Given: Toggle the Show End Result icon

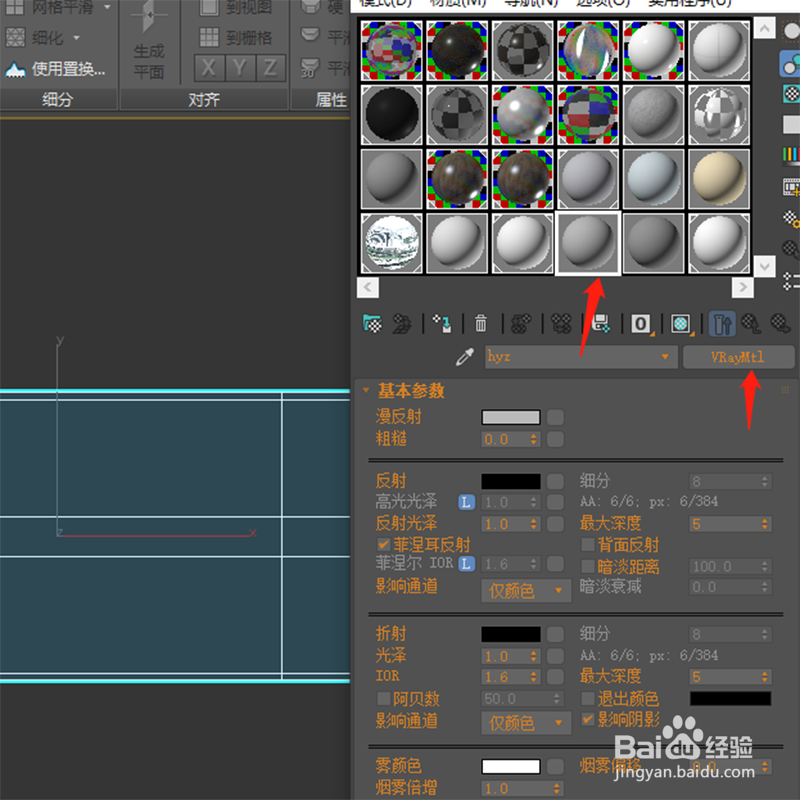Looking at the screenshot, I should tap(722, 323).
